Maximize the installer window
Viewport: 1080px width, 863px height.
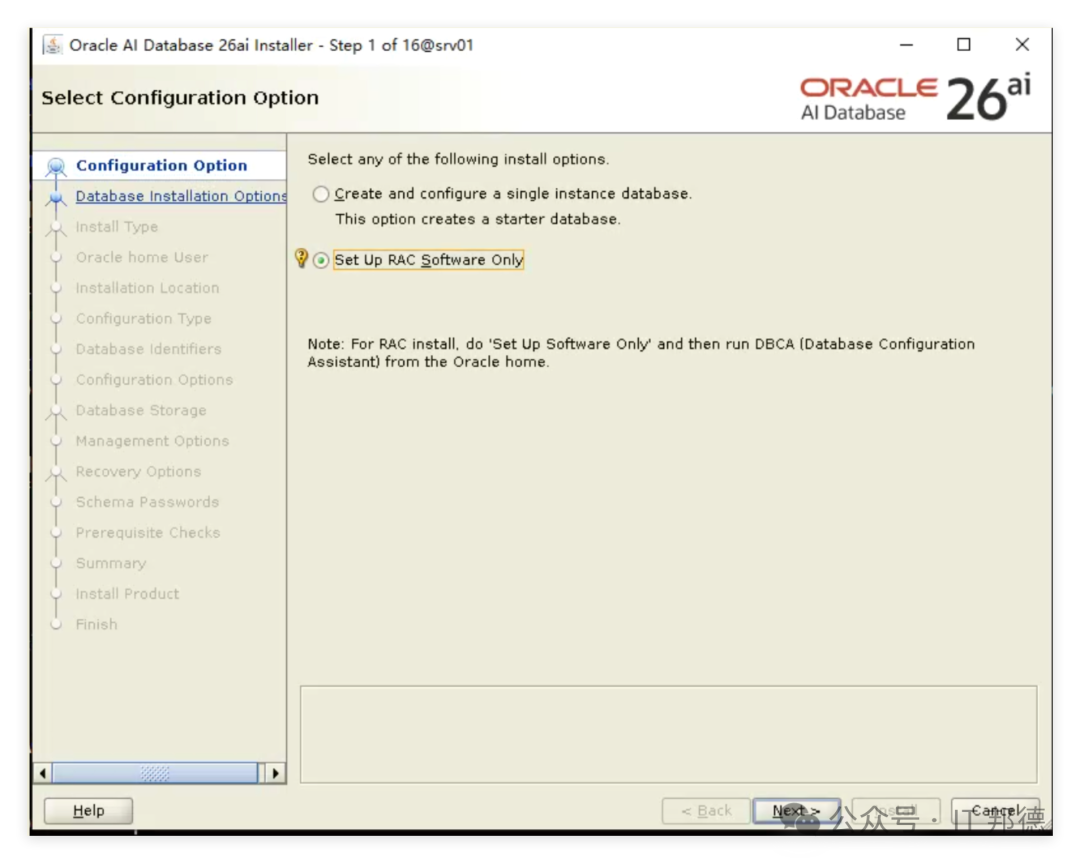(x=964, y=45)
